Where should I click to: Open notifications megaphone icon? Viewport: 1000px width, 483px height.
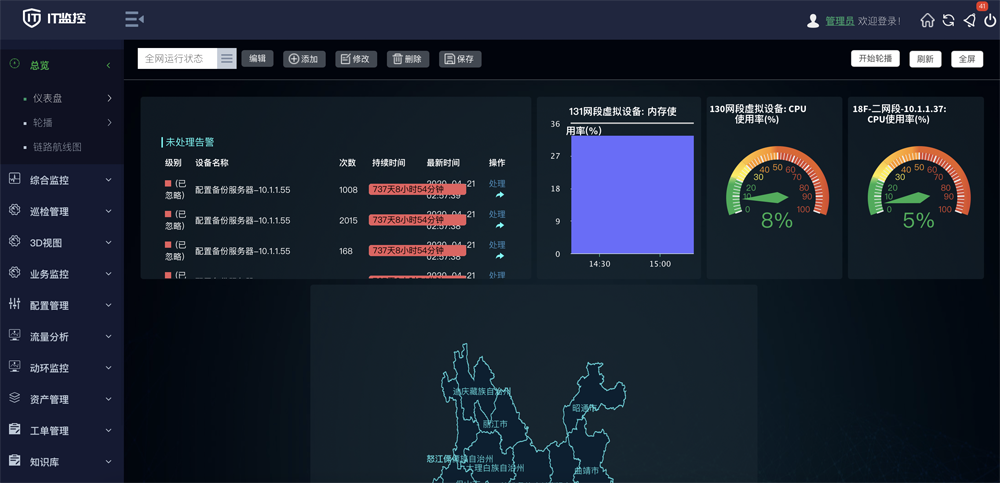pos(969,20)
